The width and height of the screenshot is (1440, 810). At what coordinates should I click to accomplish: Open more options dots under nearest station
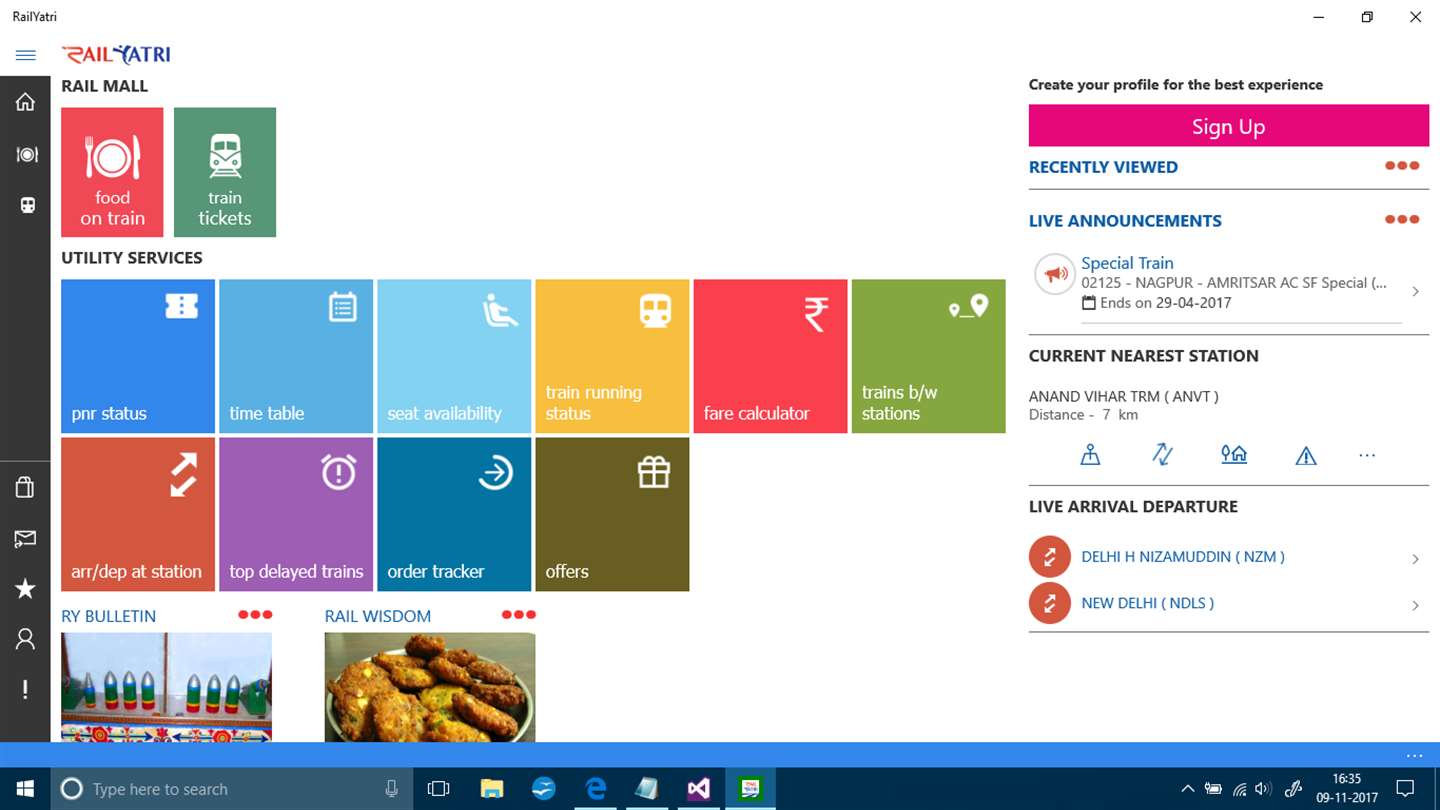[x=1367, y=455]
